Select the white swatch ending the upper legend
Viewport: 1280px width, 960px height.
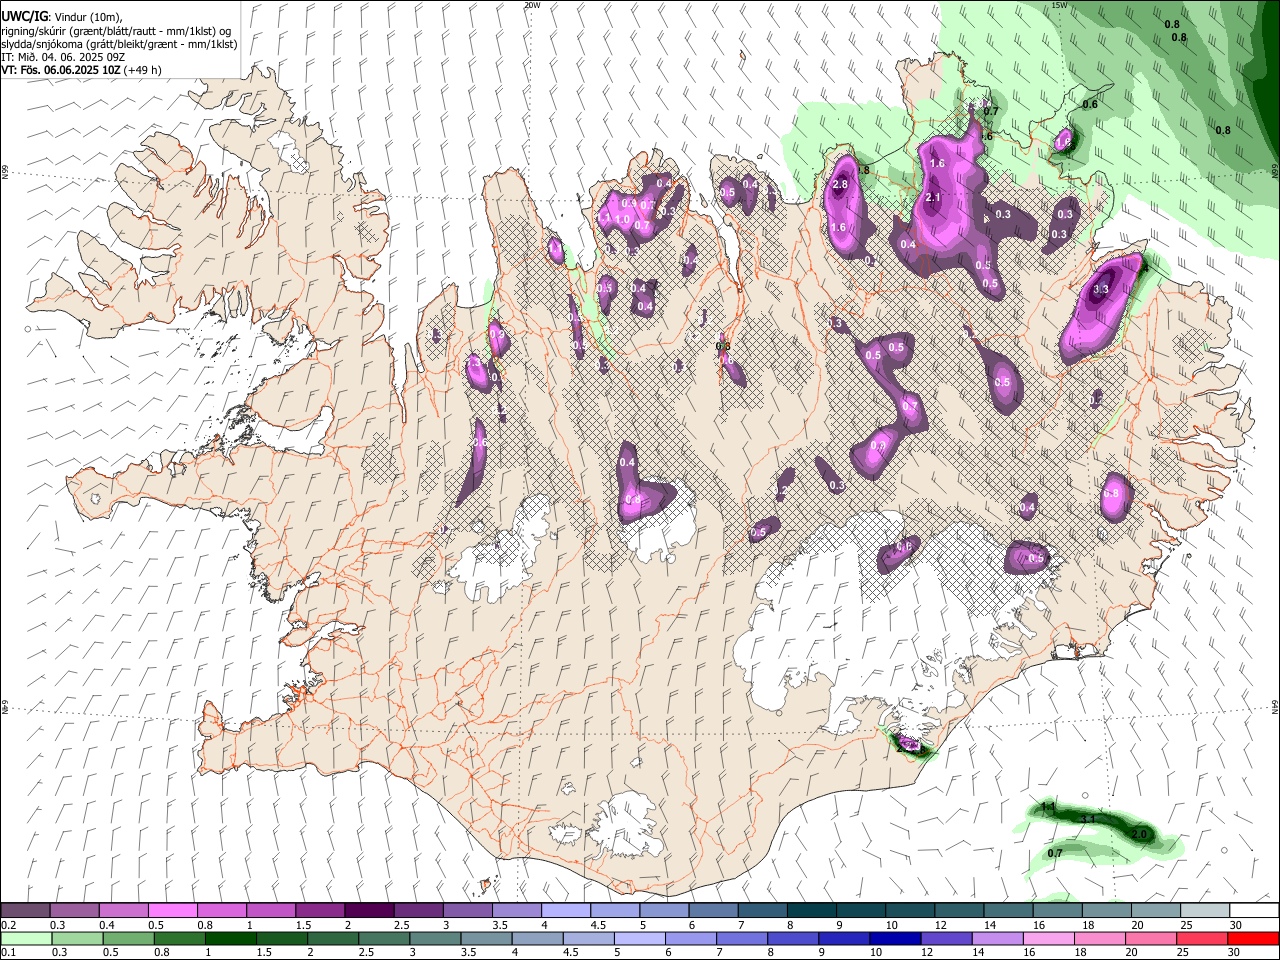point(1253,911)
